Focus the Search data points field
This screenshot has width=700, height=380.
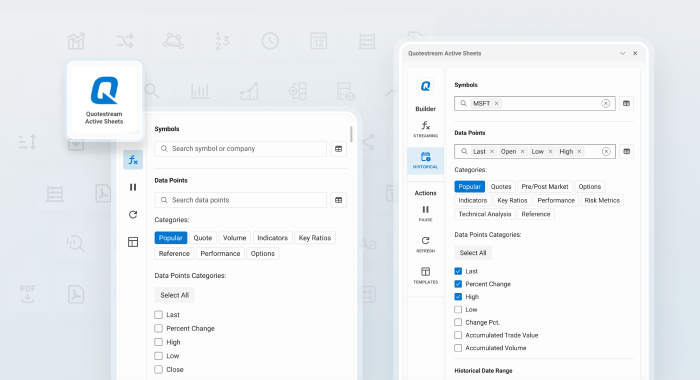241,200
